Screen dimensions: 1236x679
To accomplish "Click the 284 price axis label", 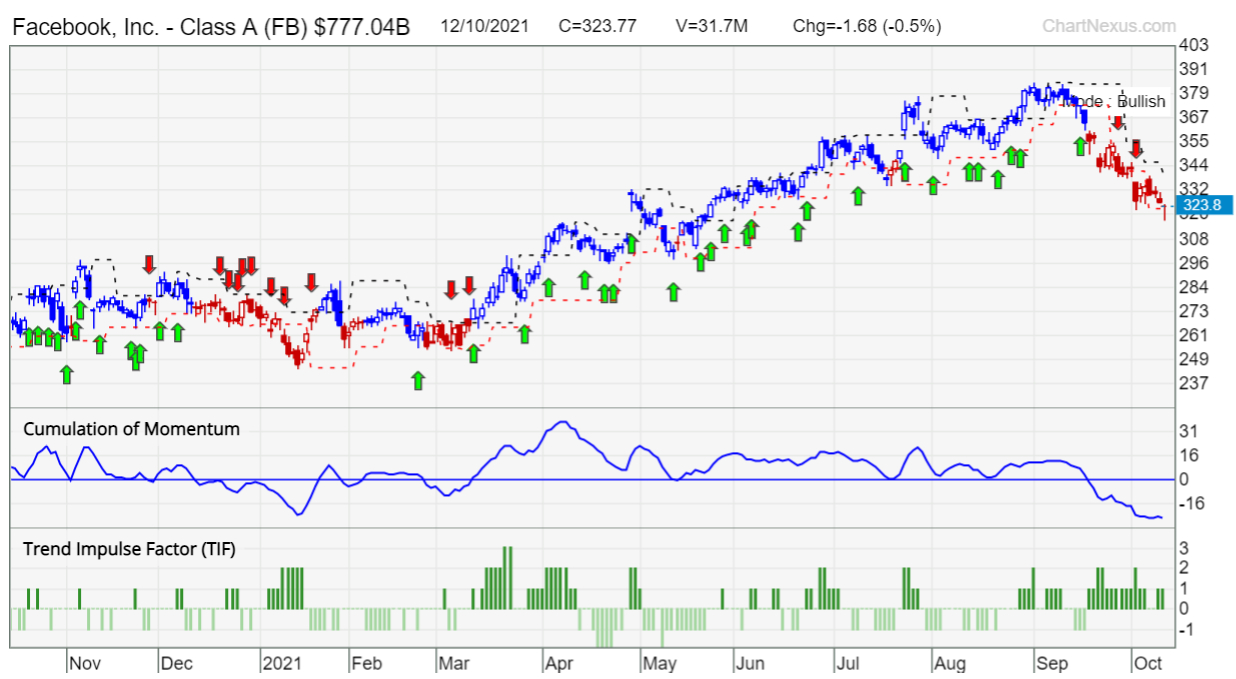I will [x=1195, y=287].
